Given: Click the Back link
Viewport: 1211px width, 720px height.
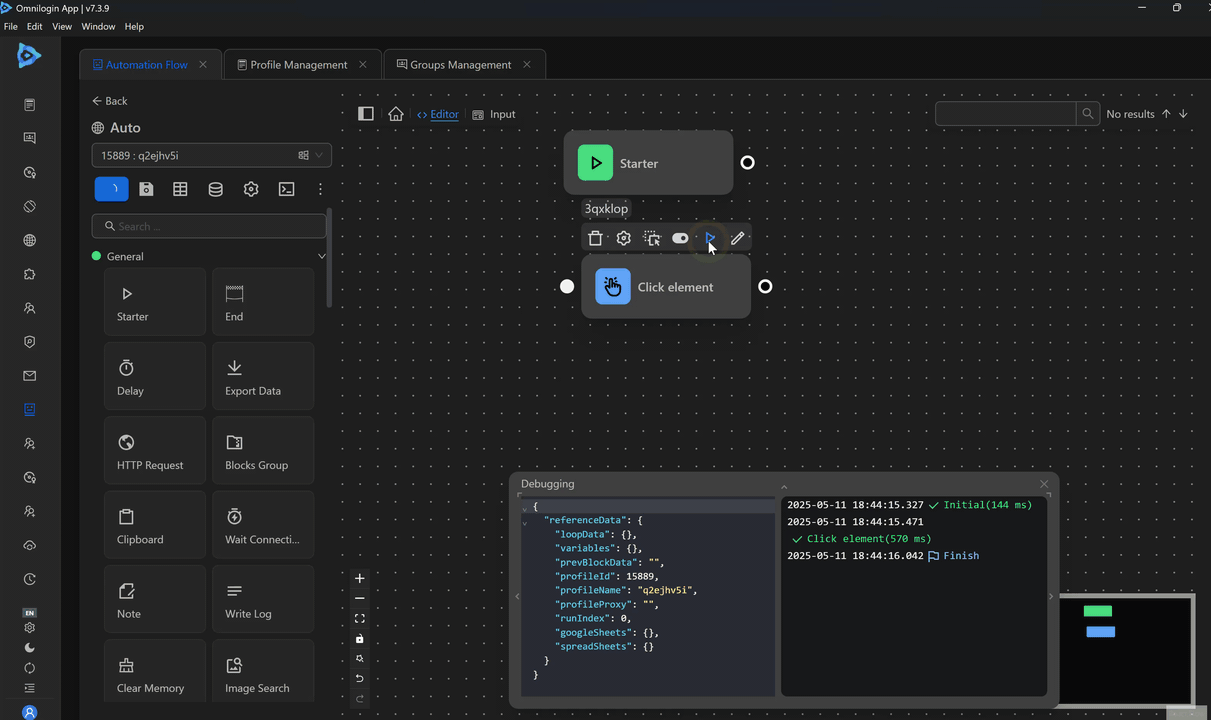Looking at the screenshot, I should 110,101.
